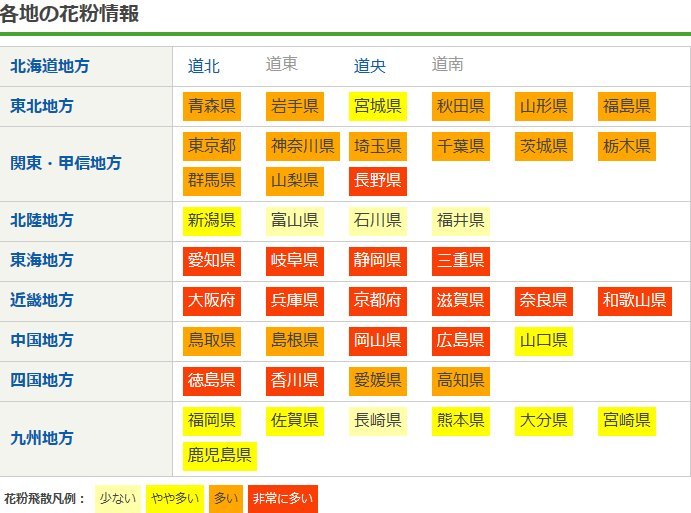Click the 九州地方 region header
691x513 pixels.
point(42,438)
